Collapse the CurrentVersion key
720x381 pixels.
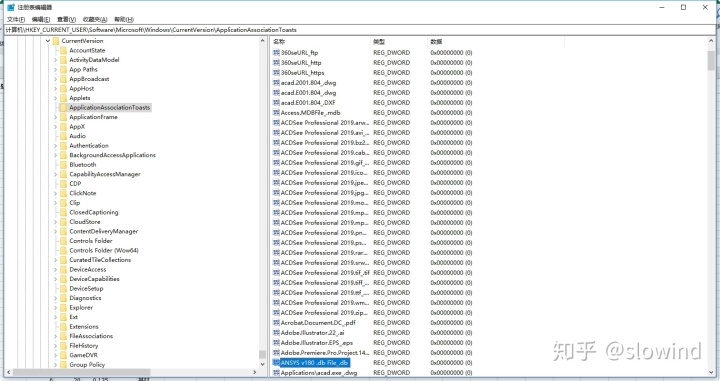(48, 41)
